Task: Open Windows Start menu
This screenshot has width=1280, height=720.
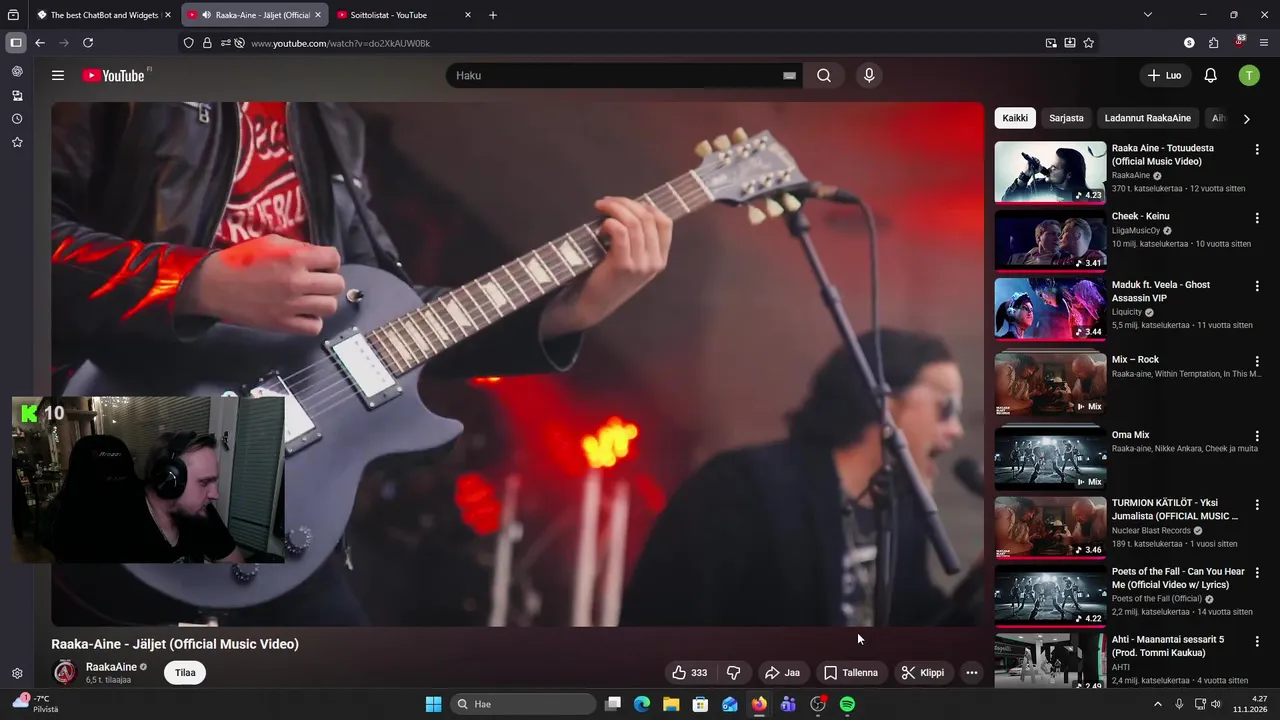Action: [433, 704]
